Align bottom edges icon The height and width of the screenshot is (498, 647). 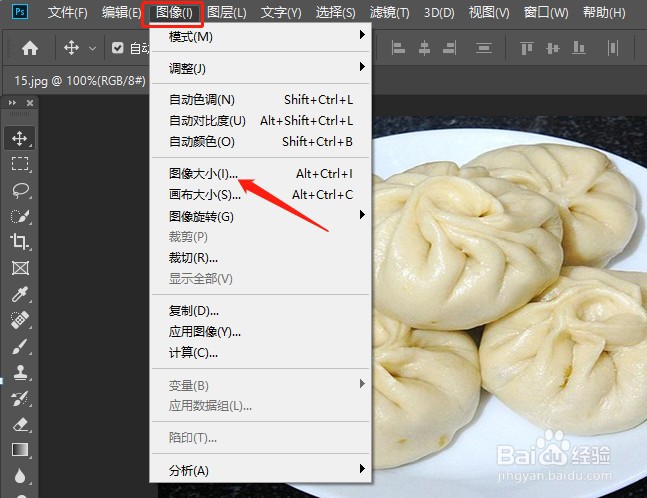click(x=579, y=48)
